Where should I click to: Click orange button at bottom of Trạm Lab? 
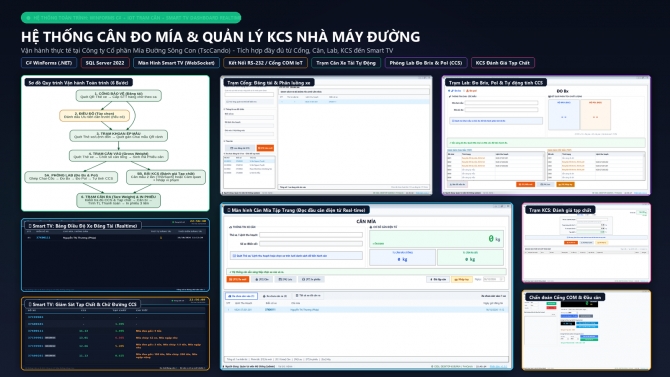[x=525, y=184]
